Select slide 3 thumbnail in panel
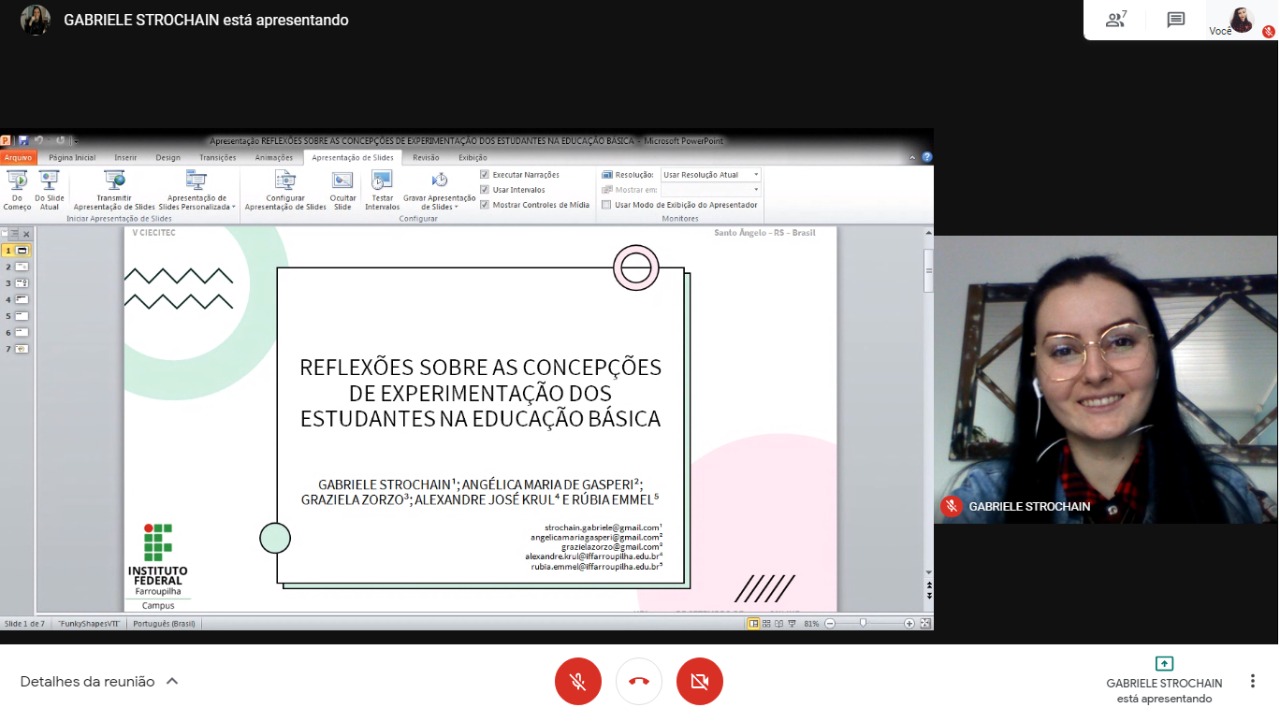1280x722 pixels. [21, 283]
